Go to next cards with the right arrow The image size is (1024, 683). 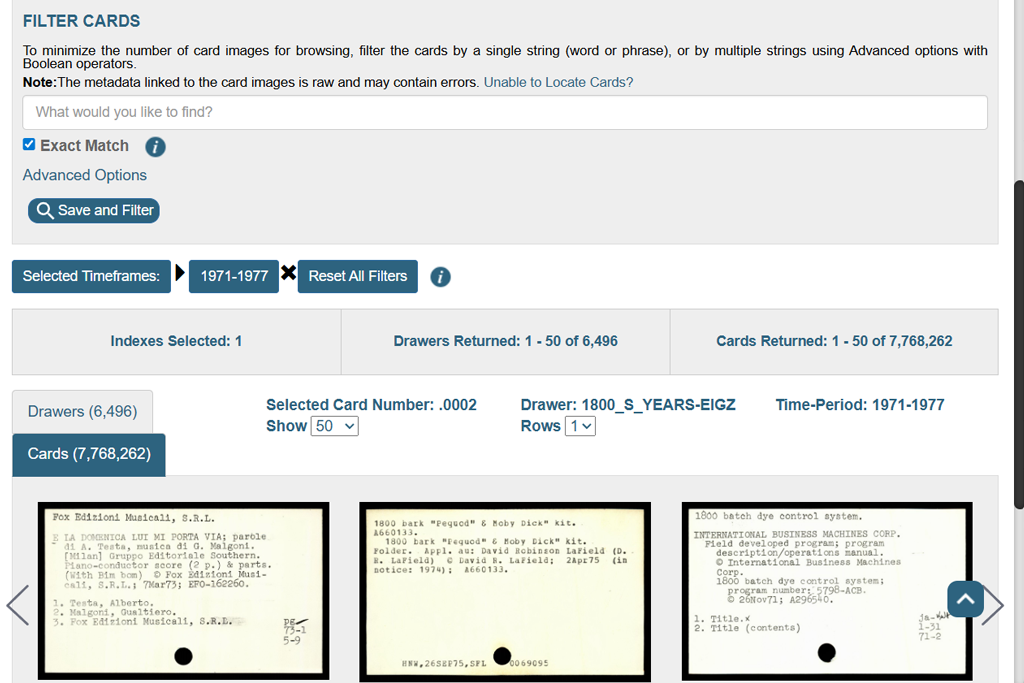pos(993,605)
